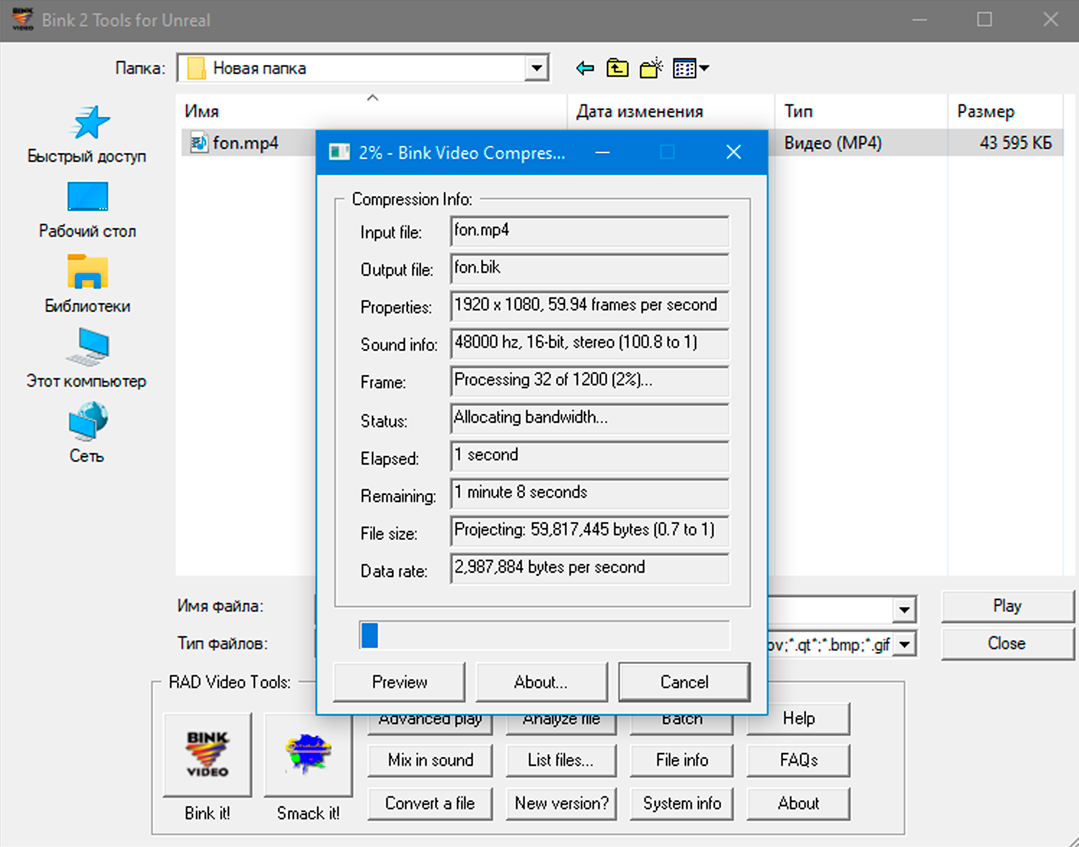Screen dimensions: 1079x847
Task: Click the Convert a file button
Action: pos(430,803)
